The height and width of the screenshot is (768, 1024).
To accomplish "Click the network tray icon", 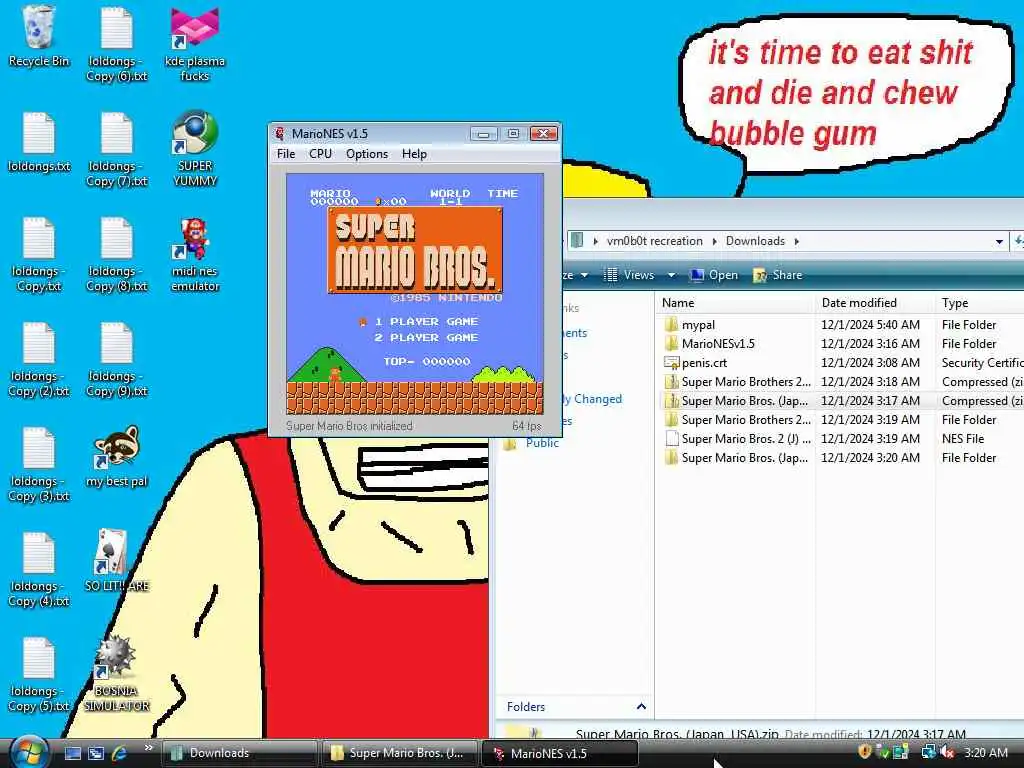I will 928,752.
